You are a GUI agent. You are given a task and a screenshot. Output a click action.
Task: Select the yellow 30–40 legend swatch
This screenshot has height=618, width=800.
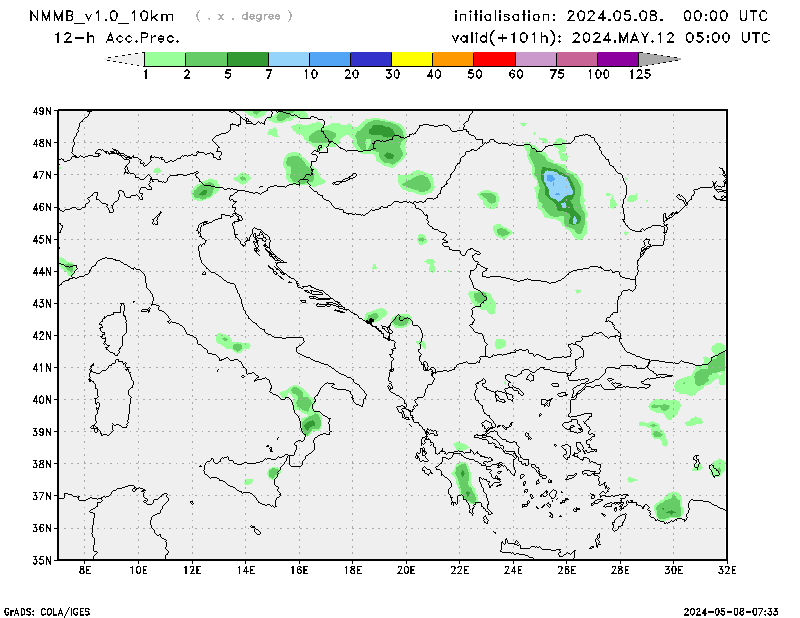click(412, 60)
